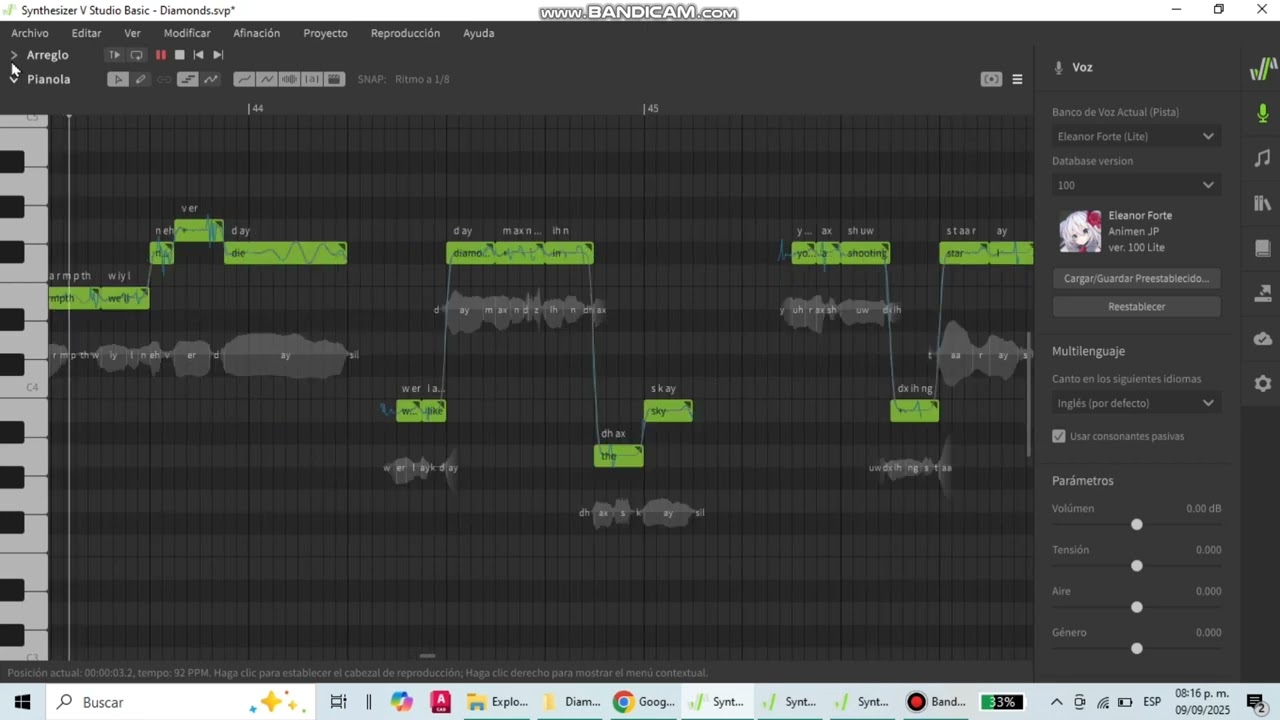Click the Reestablecer button

pyautogui.click(x=1136, y=306)
